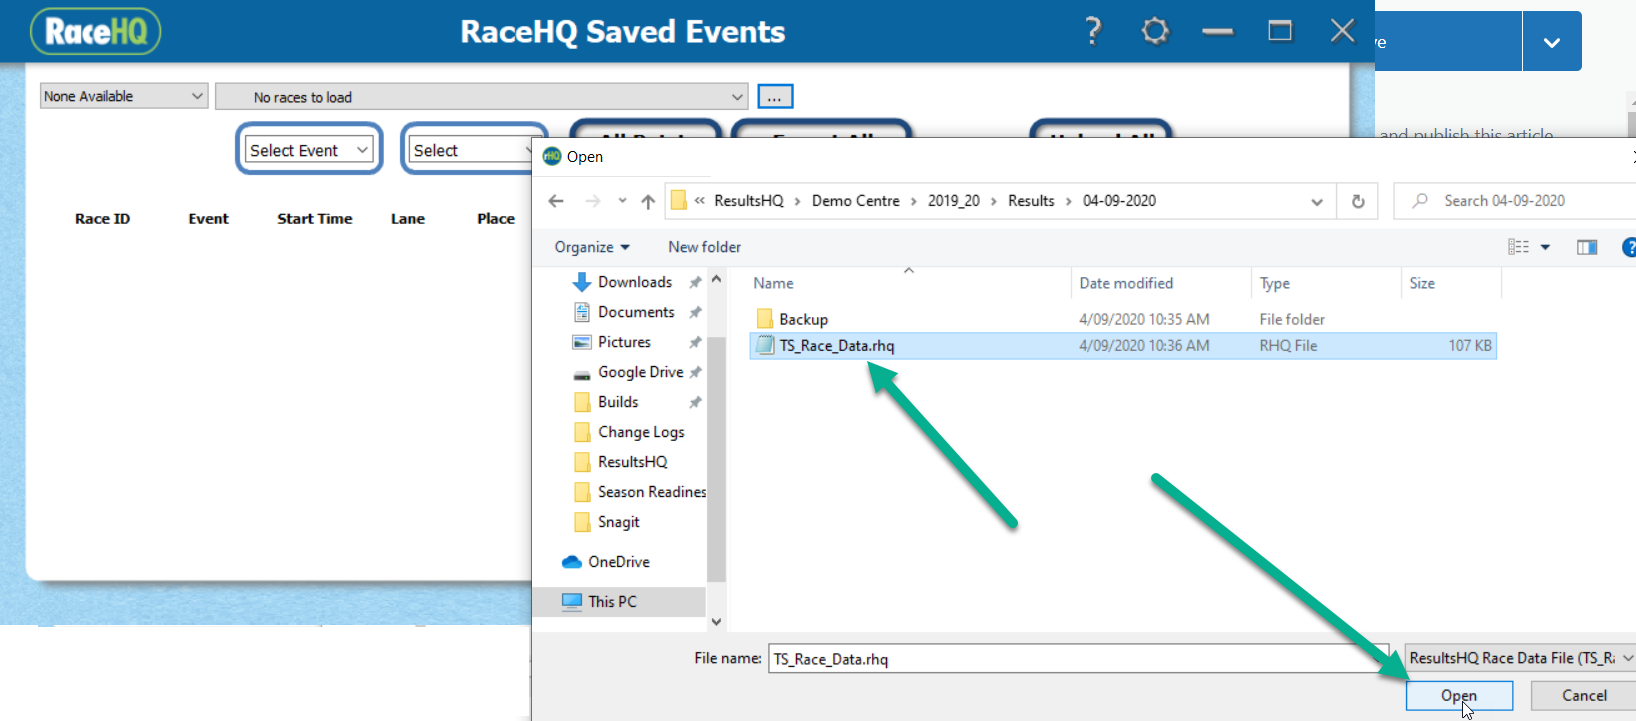Select Documents in navigation pane
This screenshot has width=1636, height=721.
point(634,312)
